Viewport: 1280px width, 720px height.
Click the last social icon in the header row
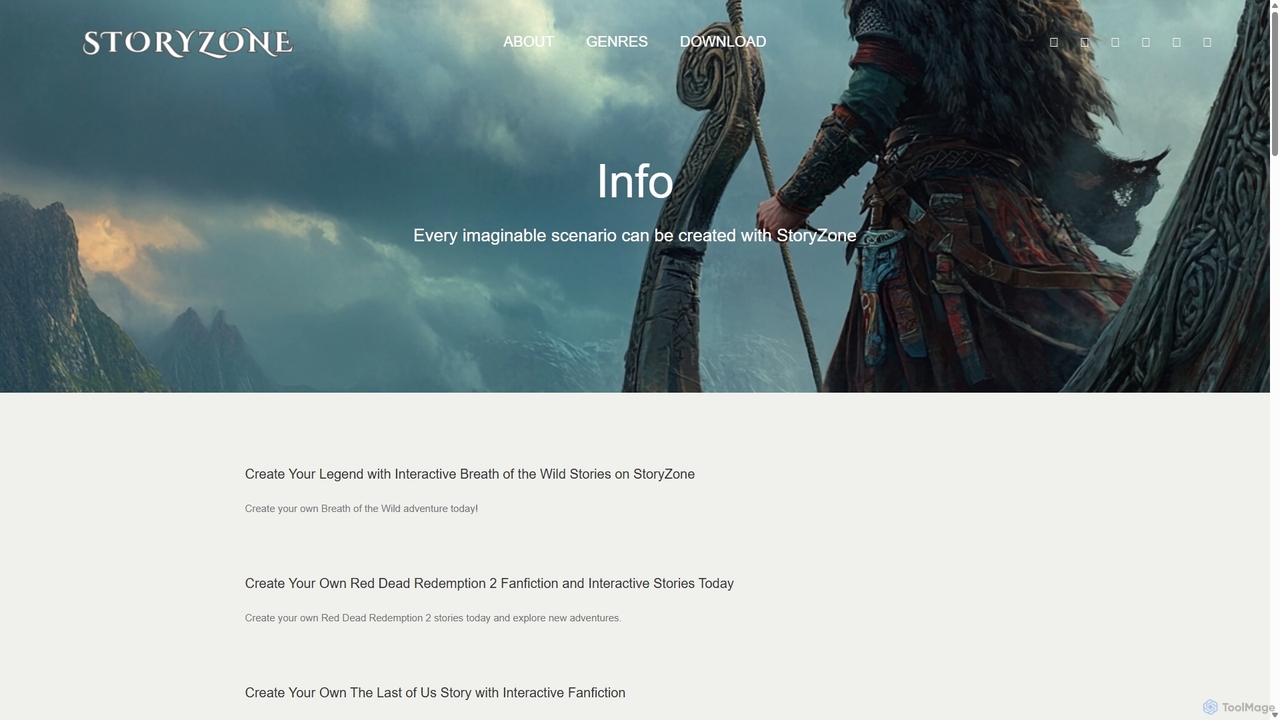(1207, 42)
